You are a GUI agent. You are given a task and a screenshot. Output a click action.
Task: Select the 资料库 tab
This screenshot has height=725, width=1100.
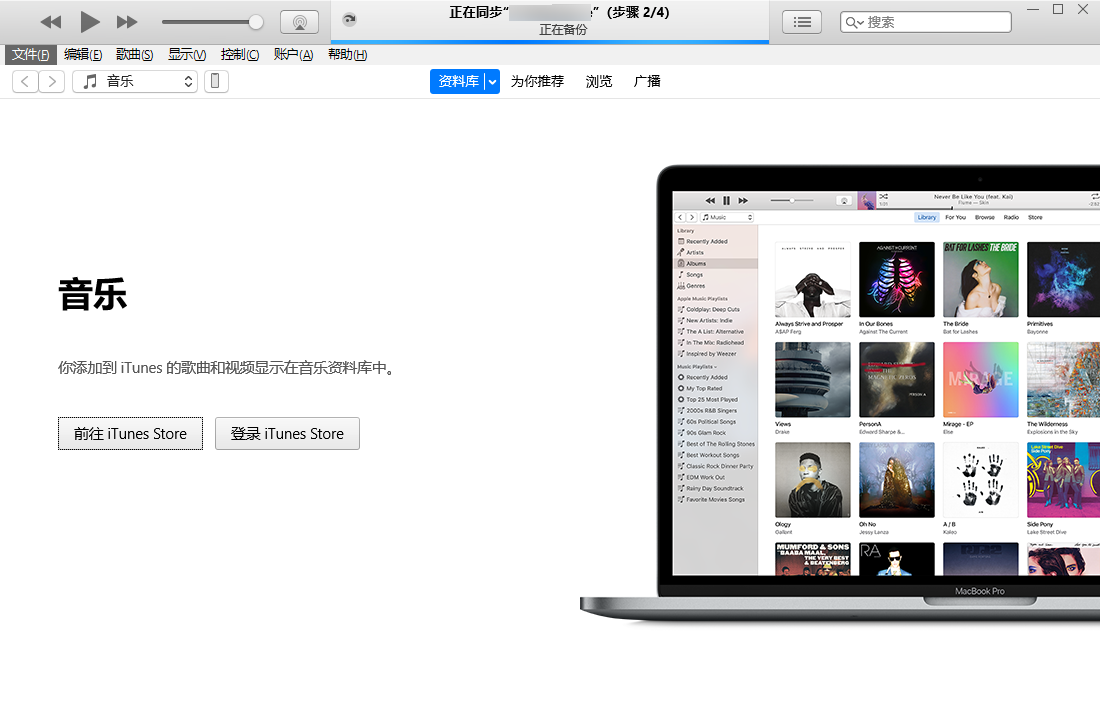(x=457, y=81)
